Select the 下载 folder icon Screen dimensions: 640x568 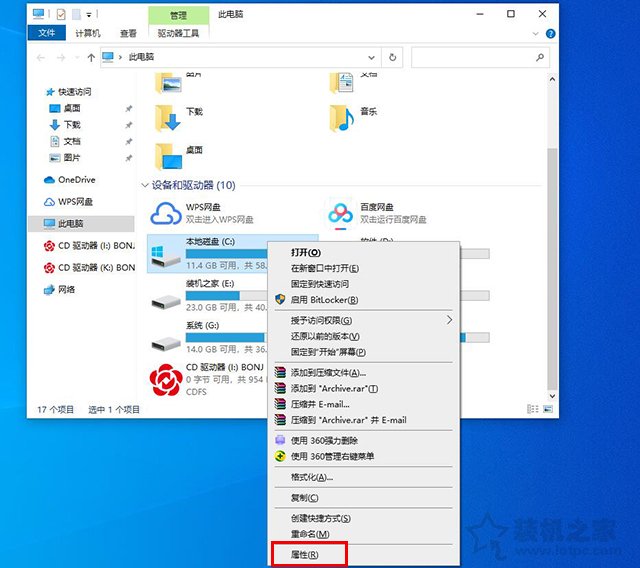coord(168,118)
